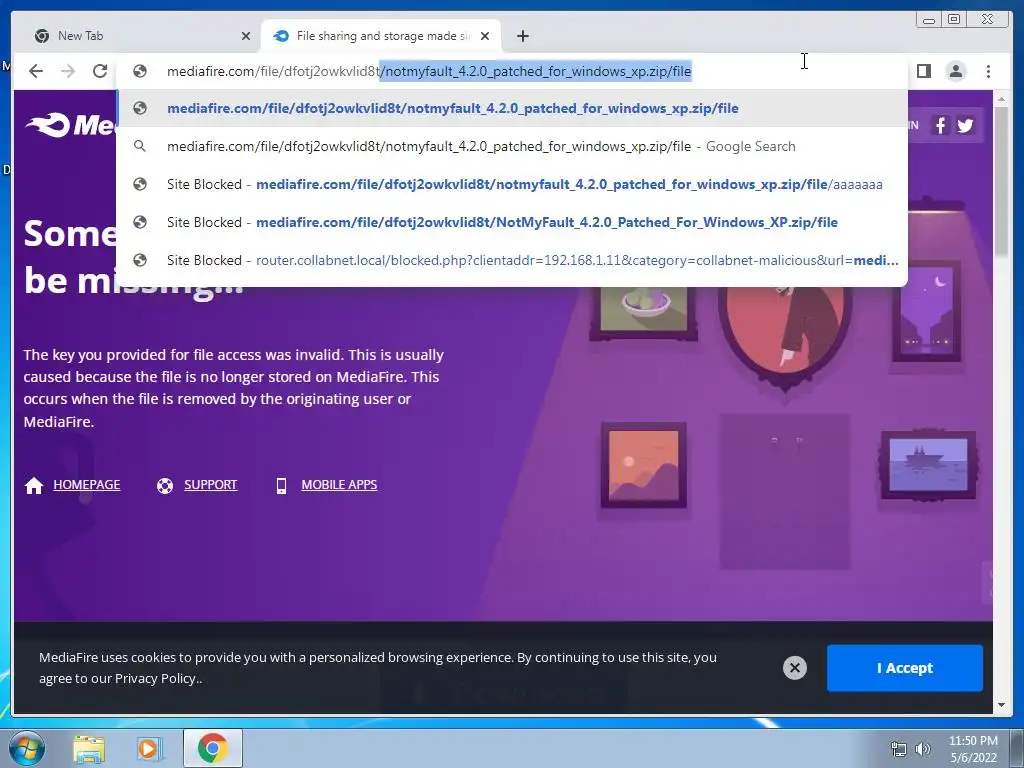
Task: Click the house icon beside HOMEPAGE
Action: tap(34, 485)
